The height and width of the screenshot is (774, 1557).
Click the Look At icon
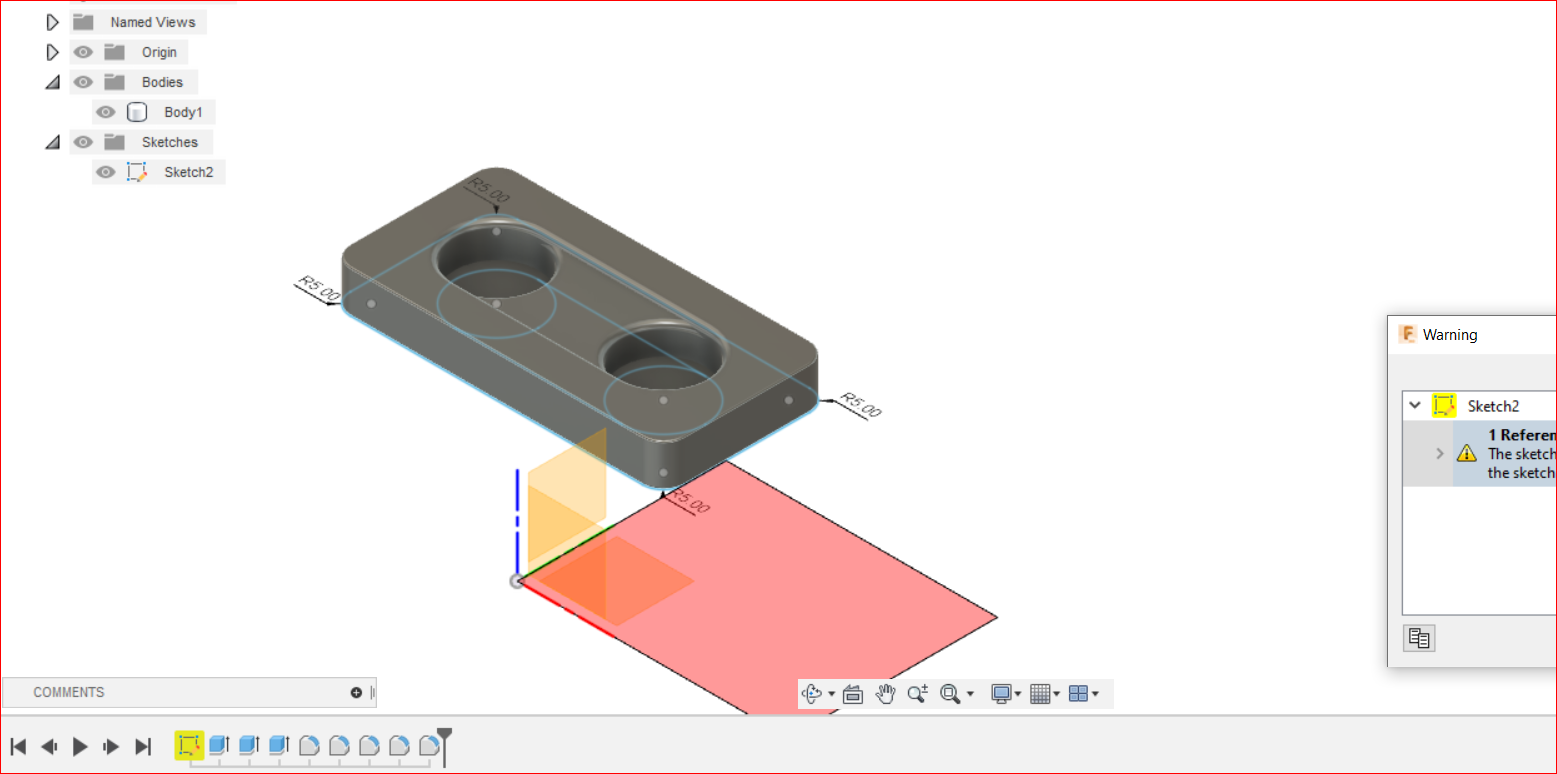(852, 693)
